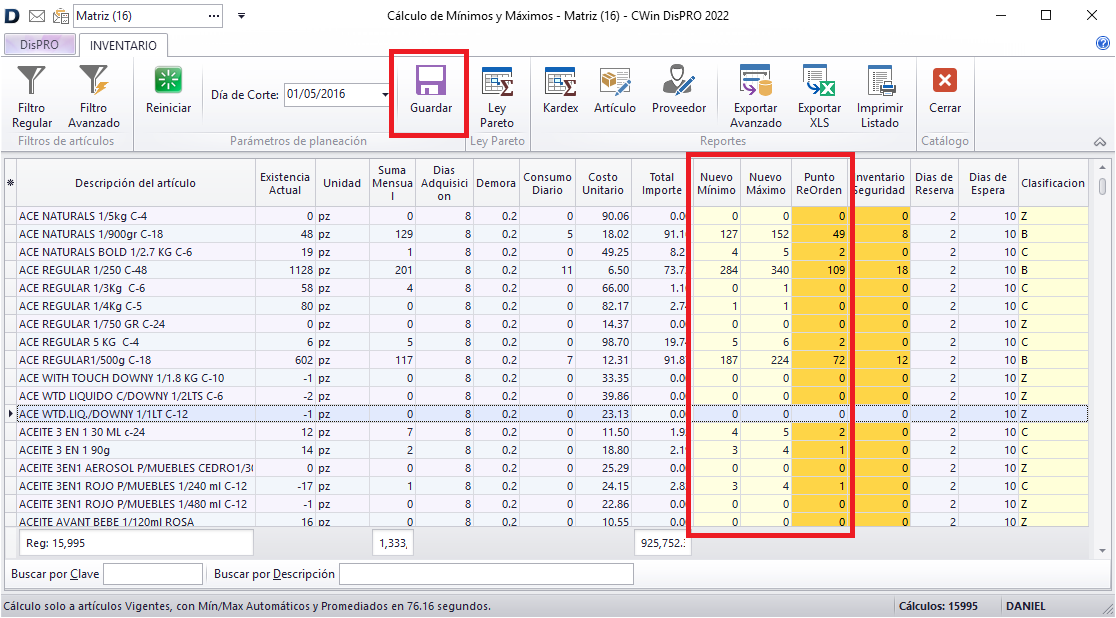Screen dimensions: 1116x618
Task: Click the Buscar por Clave field
Action: pyautogui.click(x=153, y=574)
